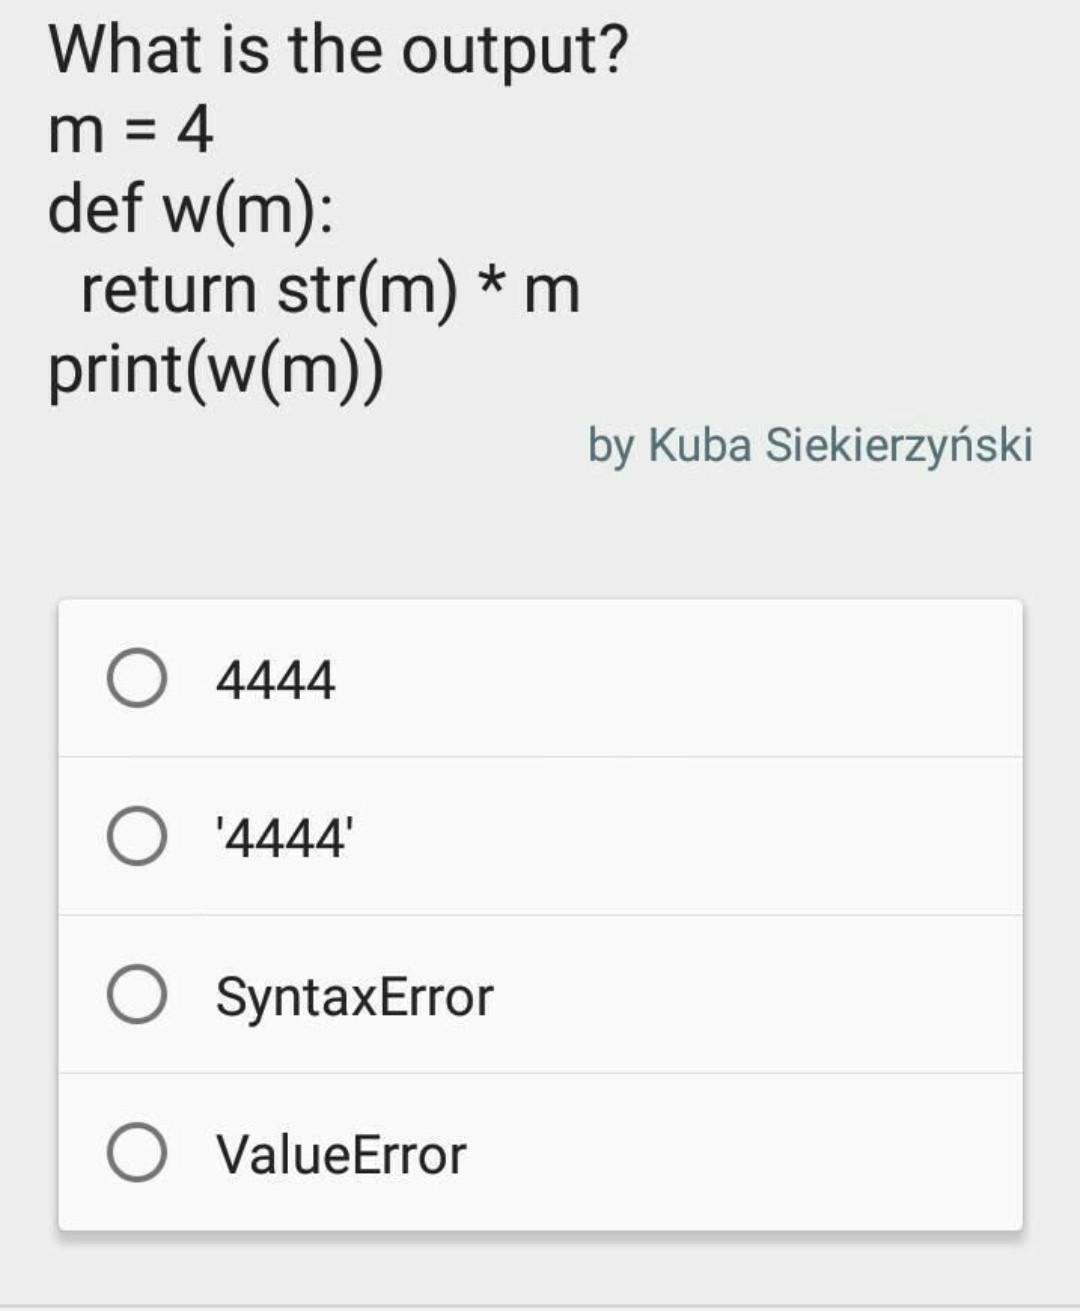Click the 'print(w(m))' code line

coord(216,370)
